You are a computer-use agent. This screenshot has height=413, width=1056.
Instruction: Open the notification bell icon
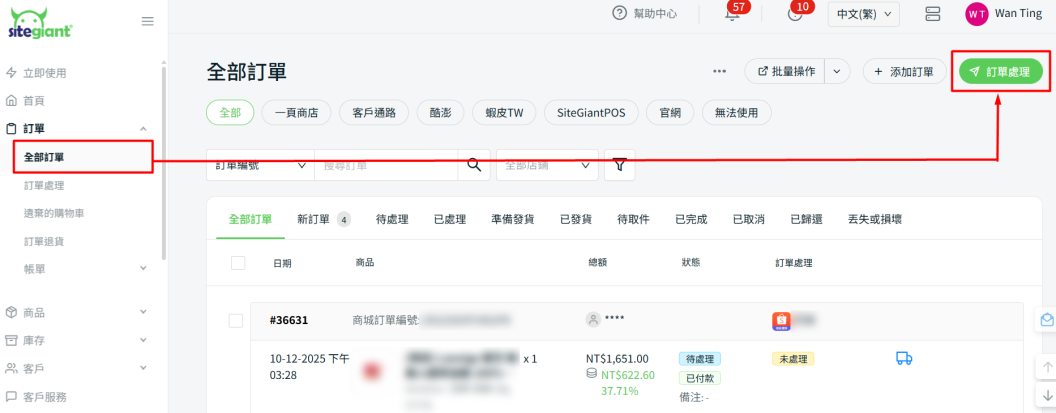[x=732, y=14]
